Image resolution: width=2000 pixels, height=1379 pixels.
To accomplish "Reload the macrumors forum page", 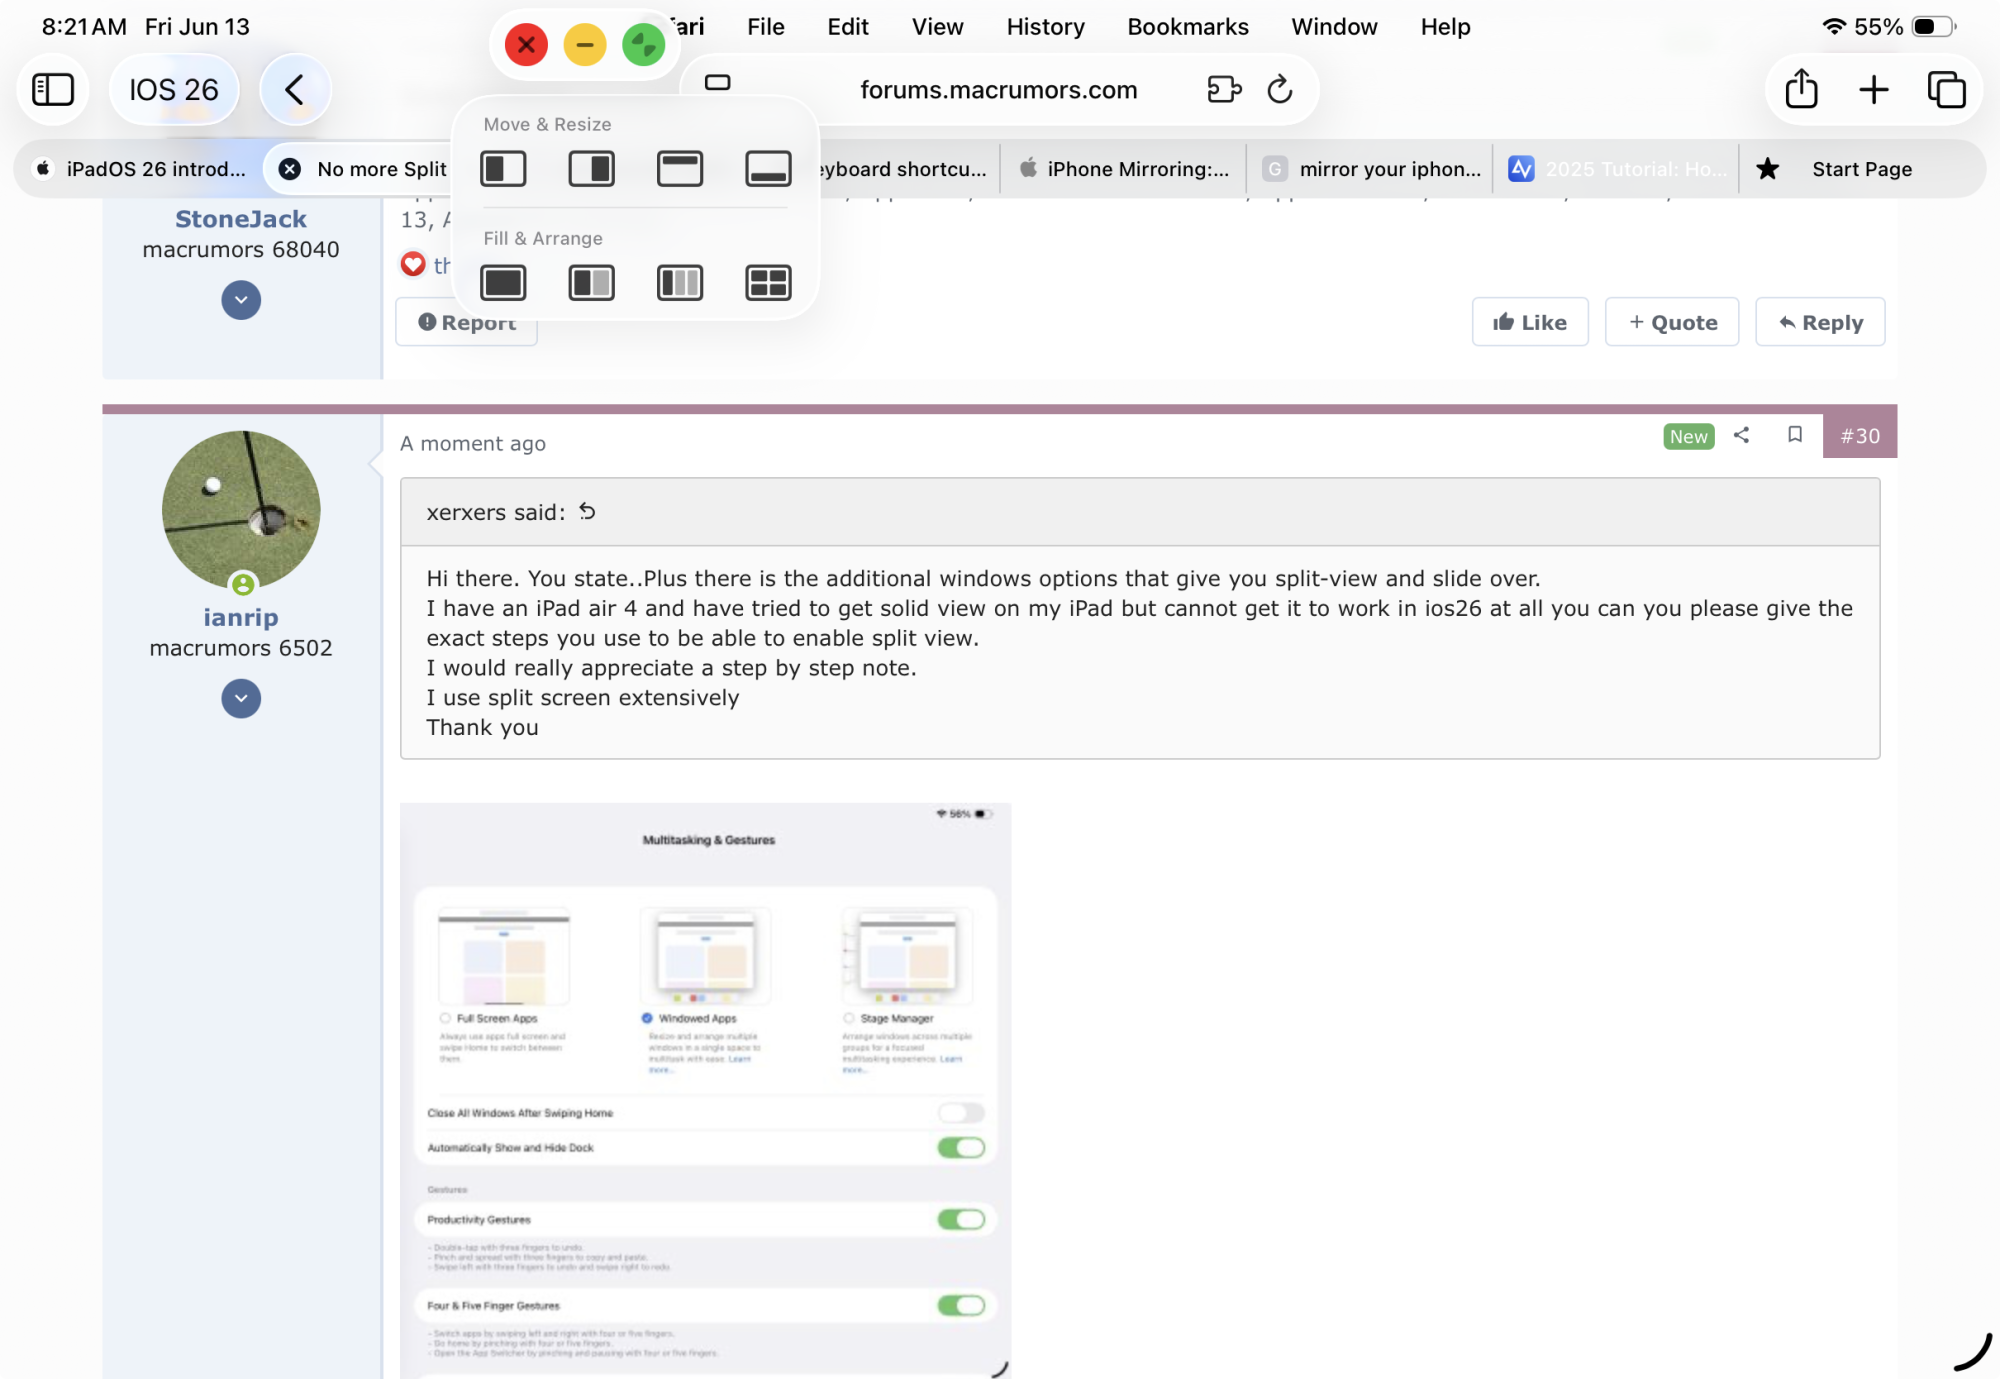I will point(1280,90).
